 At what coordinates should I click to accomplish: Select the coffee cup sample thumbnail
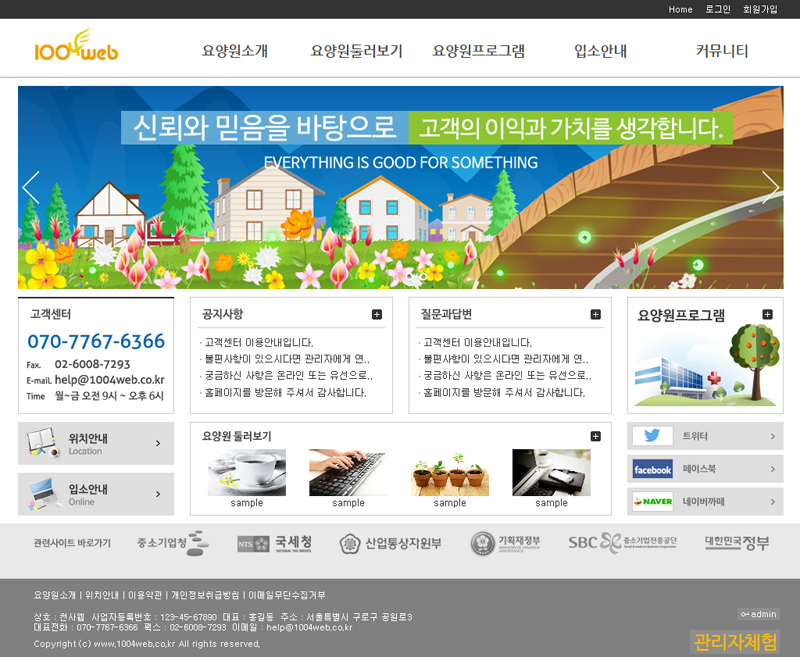(246, 472)
